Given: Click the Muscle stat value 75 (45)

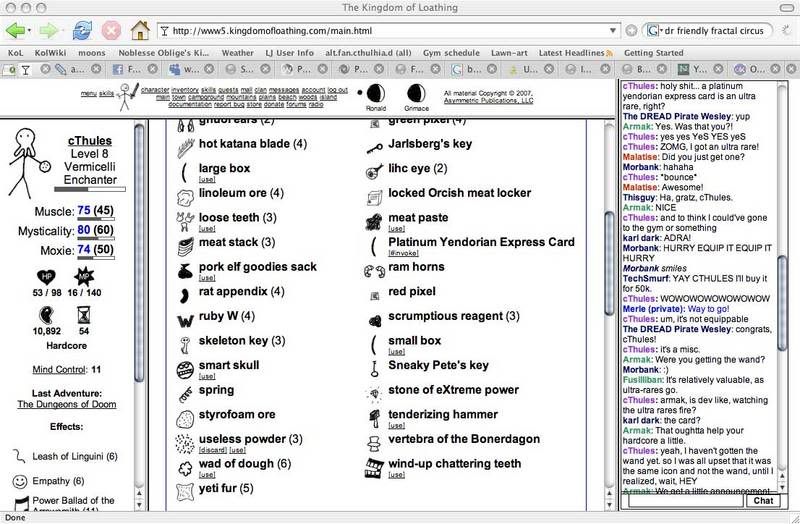Looking at the screenshot, I should 95,211.
